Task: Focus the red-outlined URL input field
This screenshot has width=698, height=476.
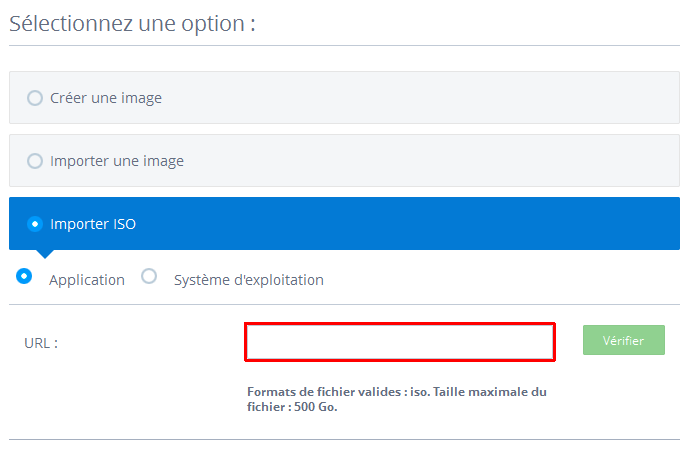Action: click(x=400, y=342)
